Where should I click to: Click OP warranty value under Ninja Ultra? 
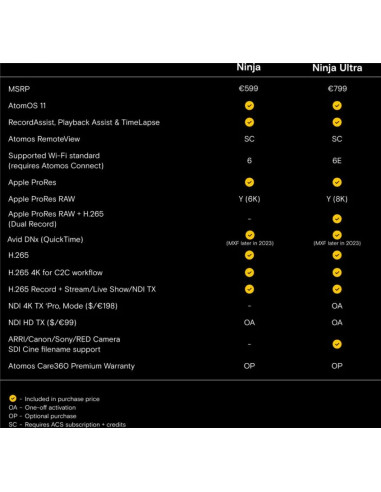(x=337, y=366)
